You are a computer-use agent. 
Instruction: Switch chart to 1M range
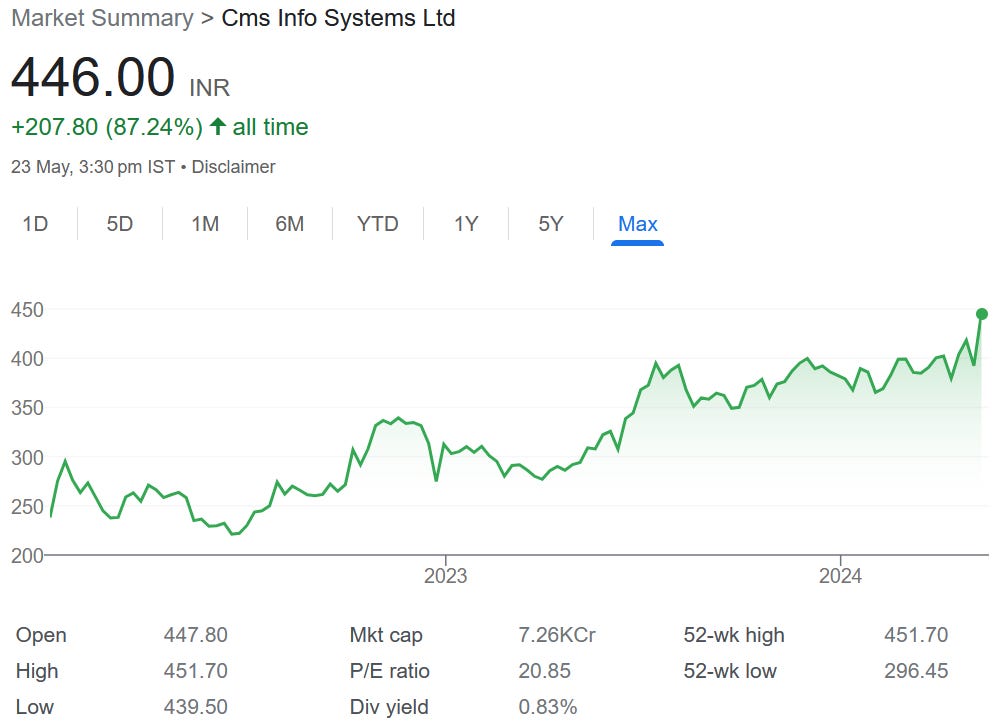(x=205, y=224)
